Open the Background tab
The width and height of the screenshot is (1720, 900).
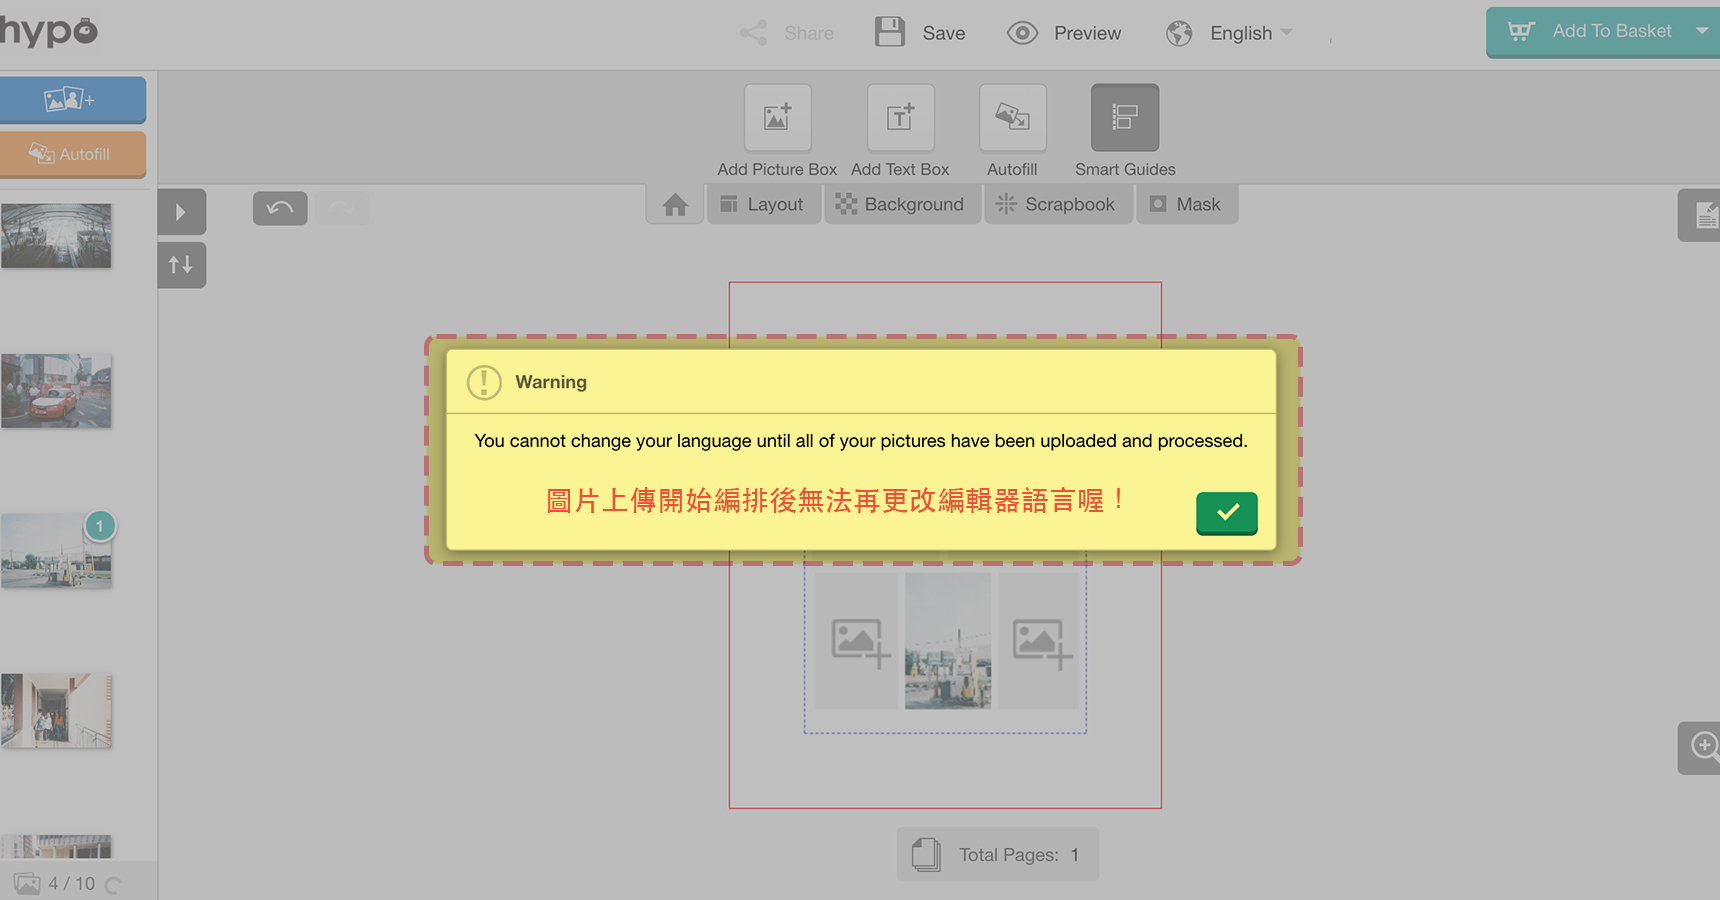click(901, 205)
